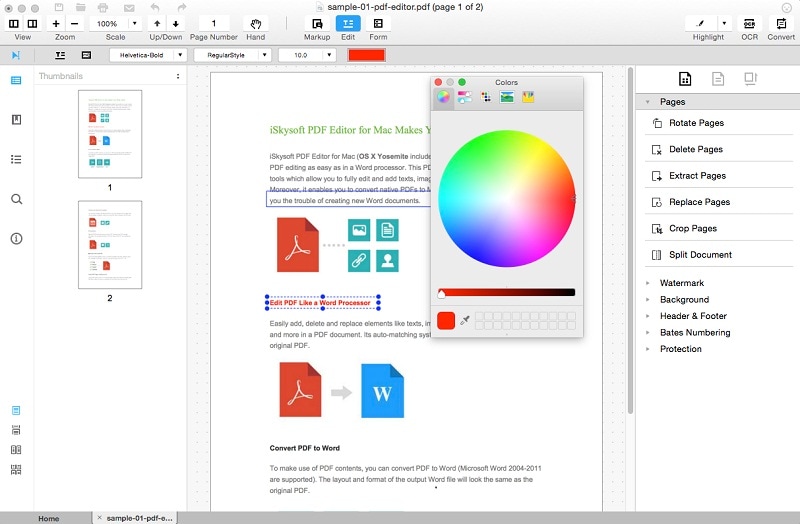Adjust the brightness slider in Colors
Viewport: 800px width, 524px height.
tap(507, 292)
